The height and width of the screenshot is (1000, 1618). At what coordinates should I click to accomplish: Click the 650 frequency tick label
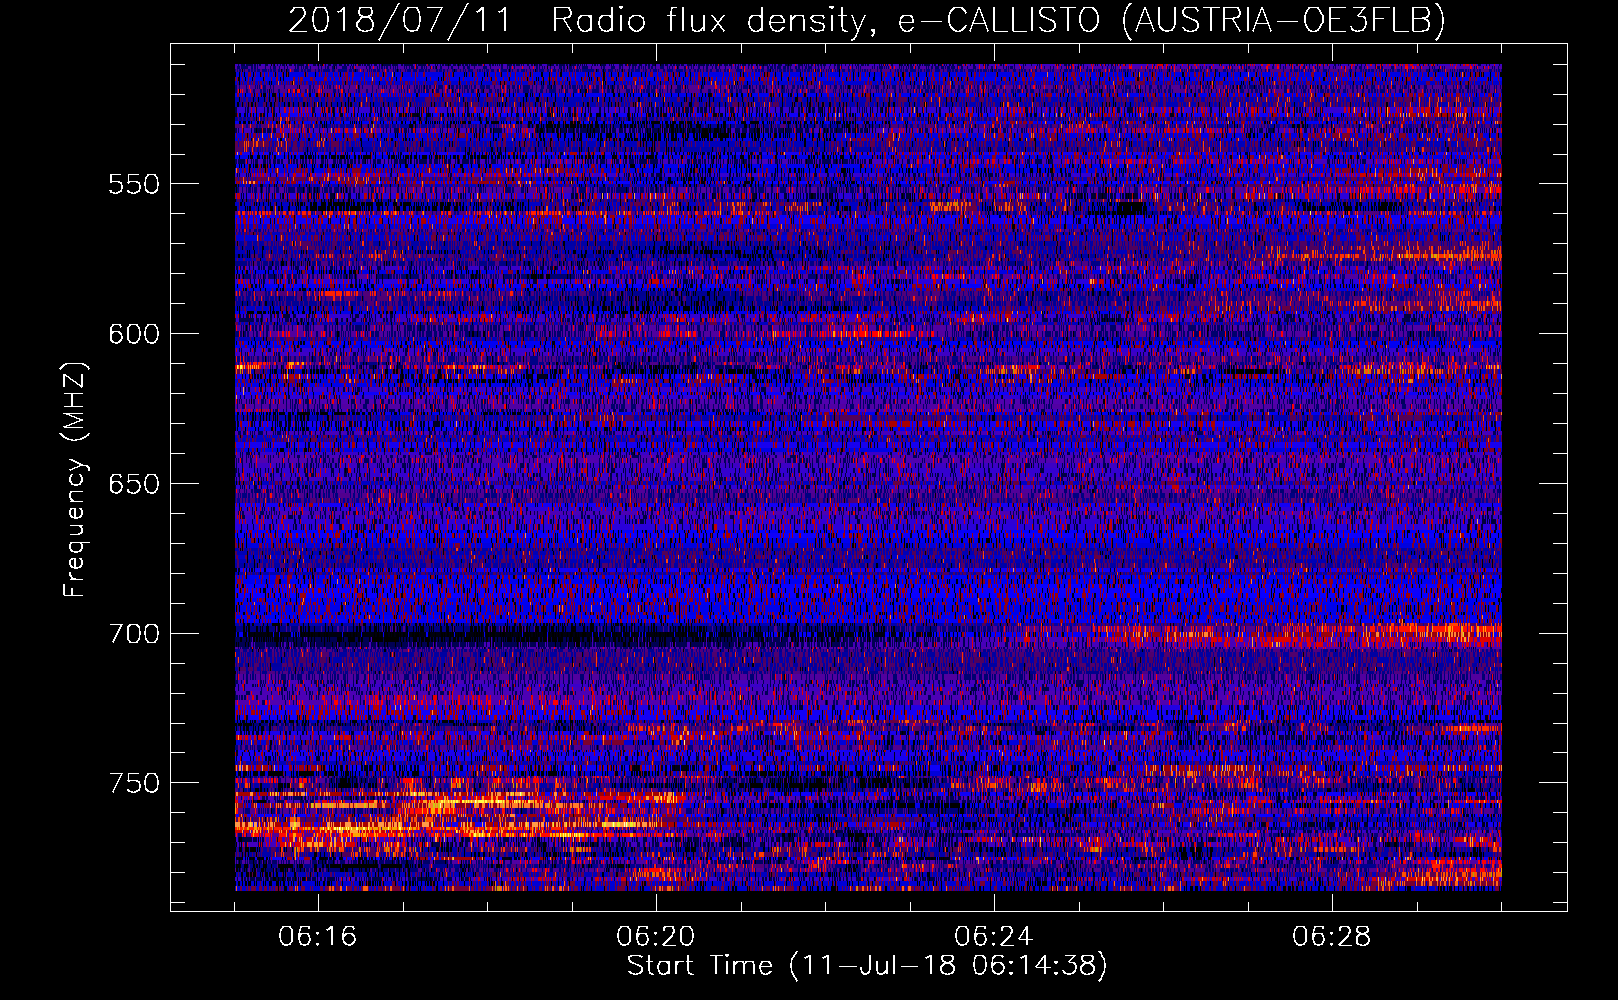point(134,484)
